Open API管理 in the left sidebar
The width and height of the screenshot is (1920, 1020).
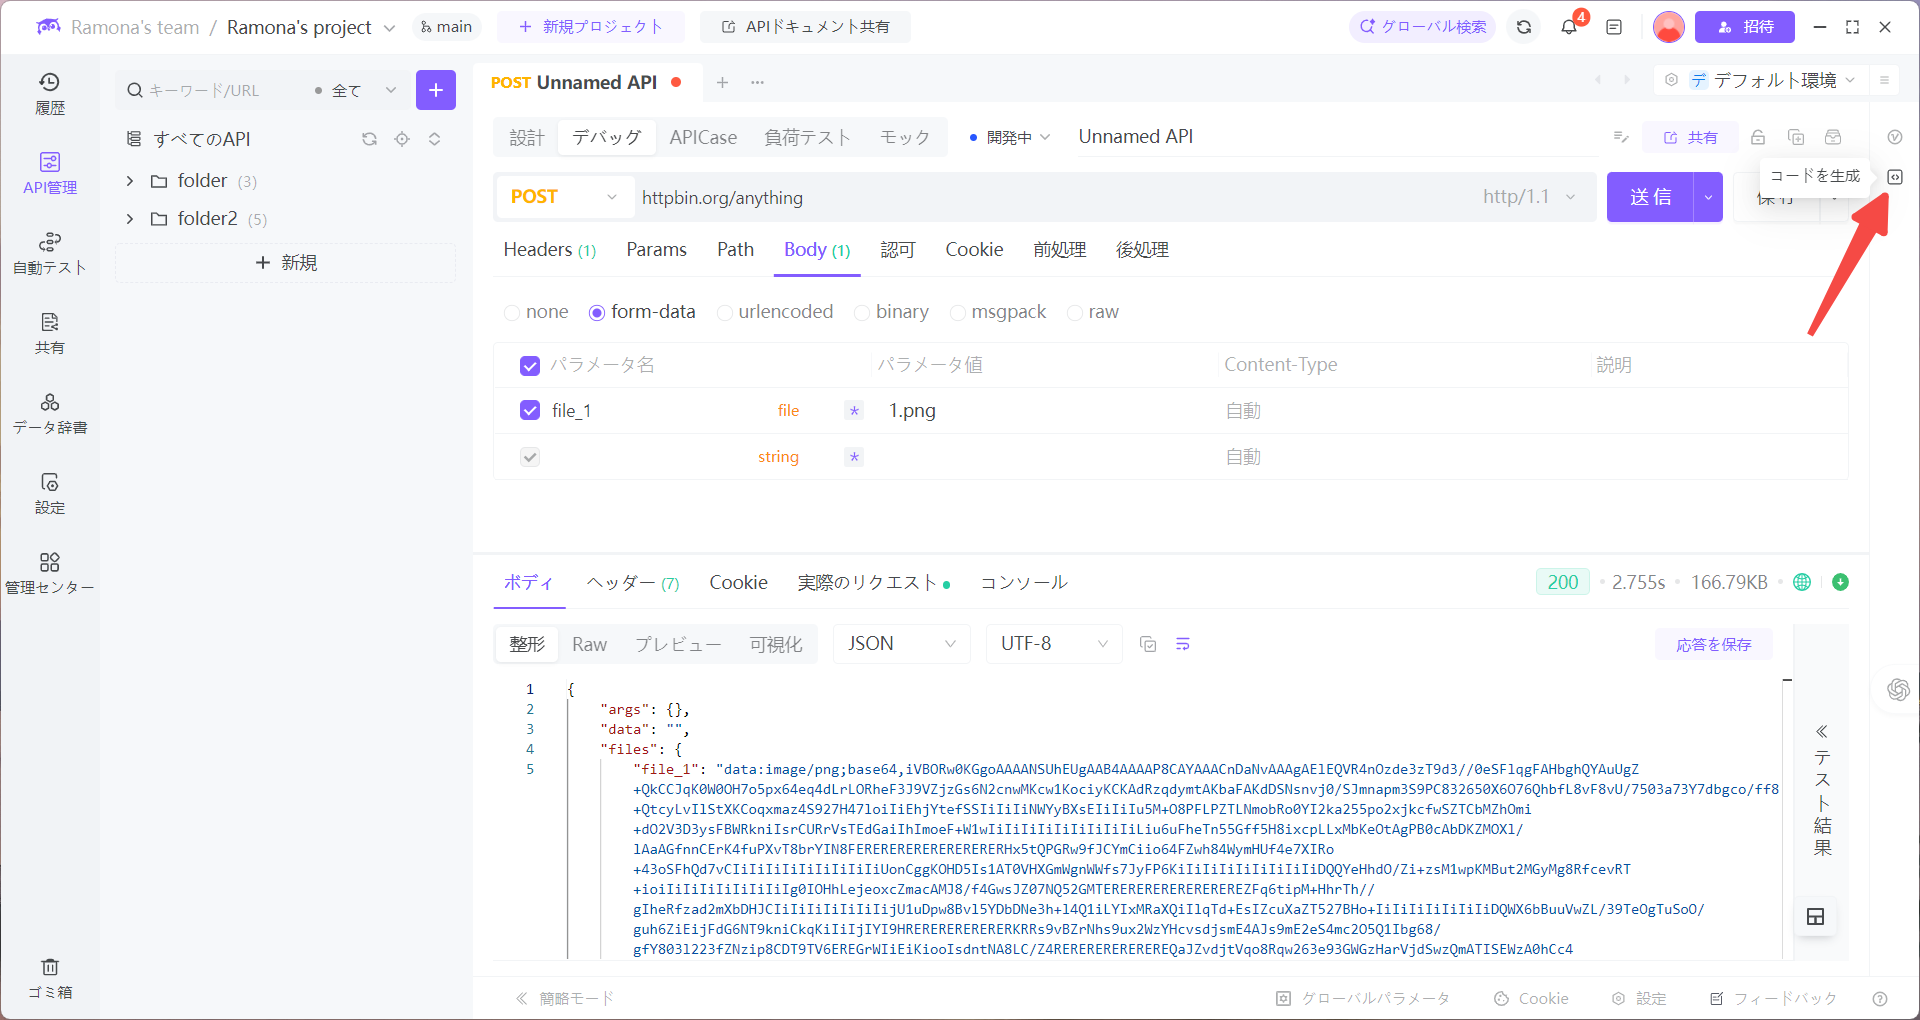pos(50,173)
